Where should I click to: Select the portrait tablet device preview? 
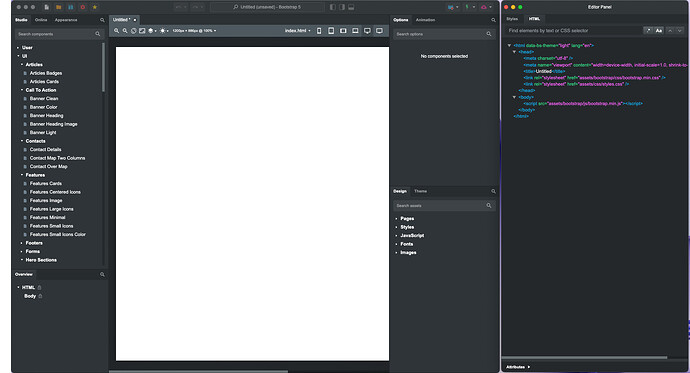(331, 31)
